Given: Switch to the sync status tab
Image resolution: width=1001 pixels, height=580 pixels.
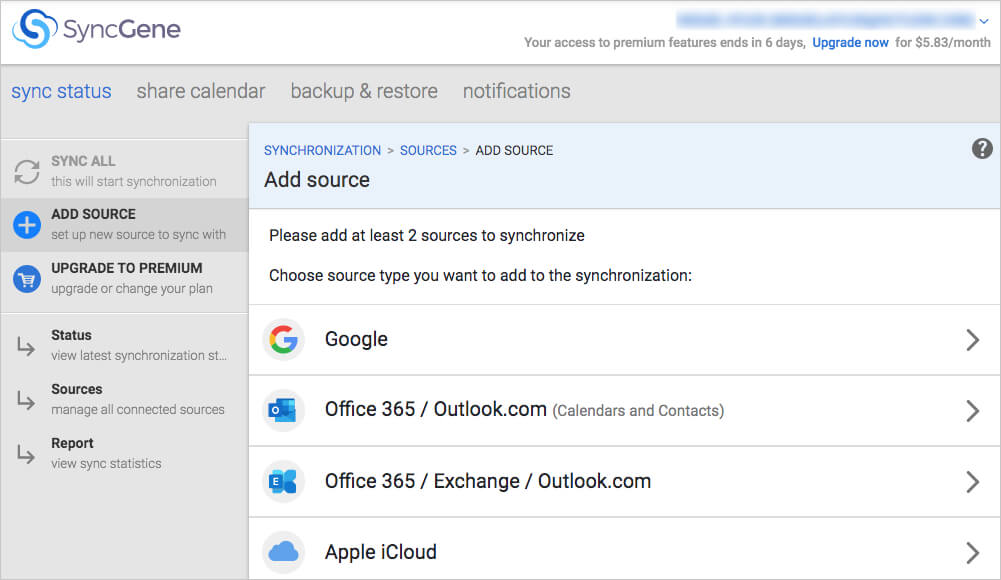Looking at the screenshot, I should pos(61,91).
